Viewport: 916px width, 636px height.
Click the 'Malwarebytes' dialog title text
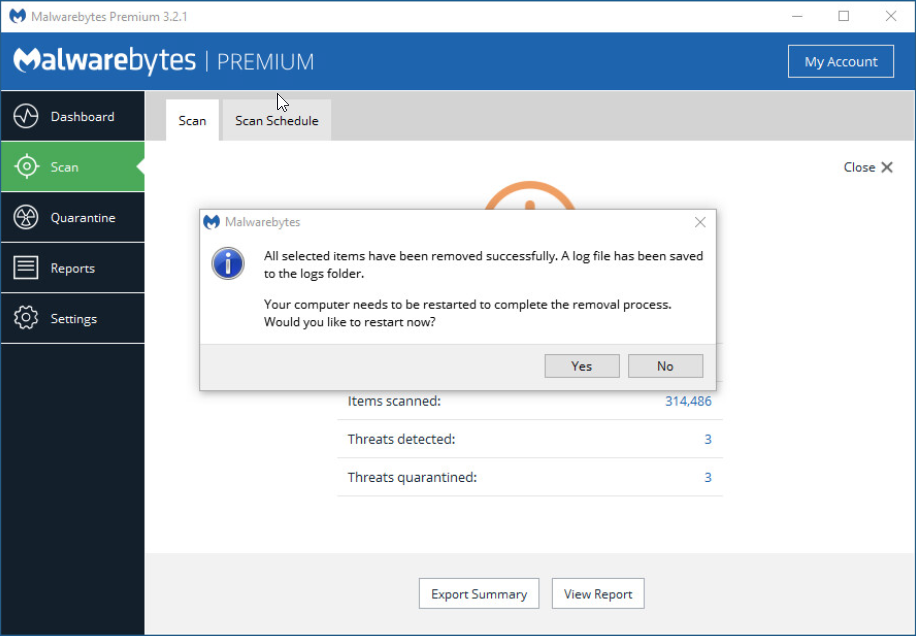[262, 222]
